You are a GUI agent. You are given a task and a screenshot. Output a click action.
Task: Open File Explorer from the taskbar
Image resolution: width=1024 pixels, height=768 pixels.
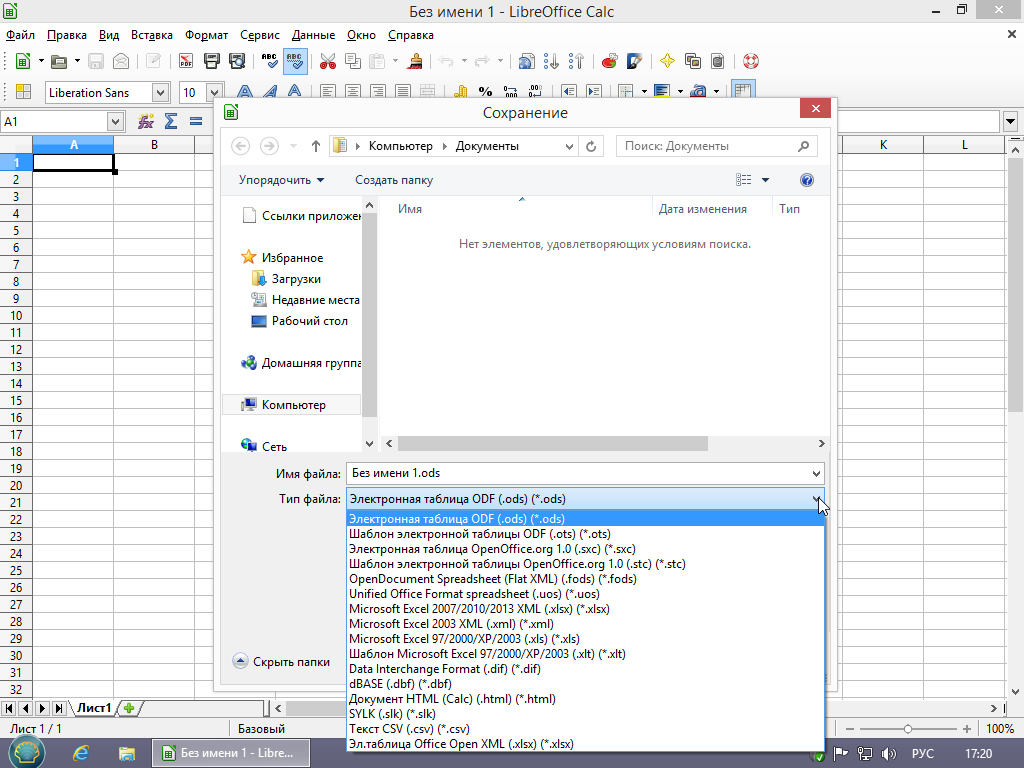pos(126,753)
